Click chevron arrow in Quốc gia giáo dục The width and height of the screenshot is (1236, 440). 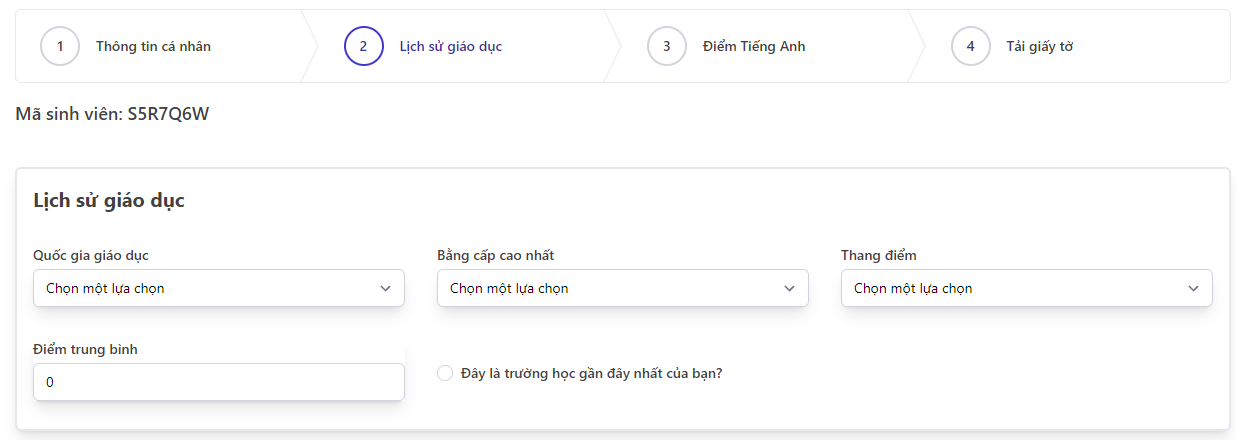pyautogui.click(x=386, y=288)
